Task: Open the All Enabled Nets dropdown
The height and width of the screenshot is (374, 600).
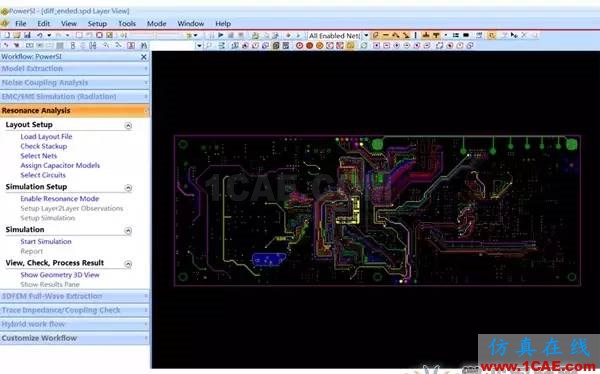Action: tap(366, 35)
